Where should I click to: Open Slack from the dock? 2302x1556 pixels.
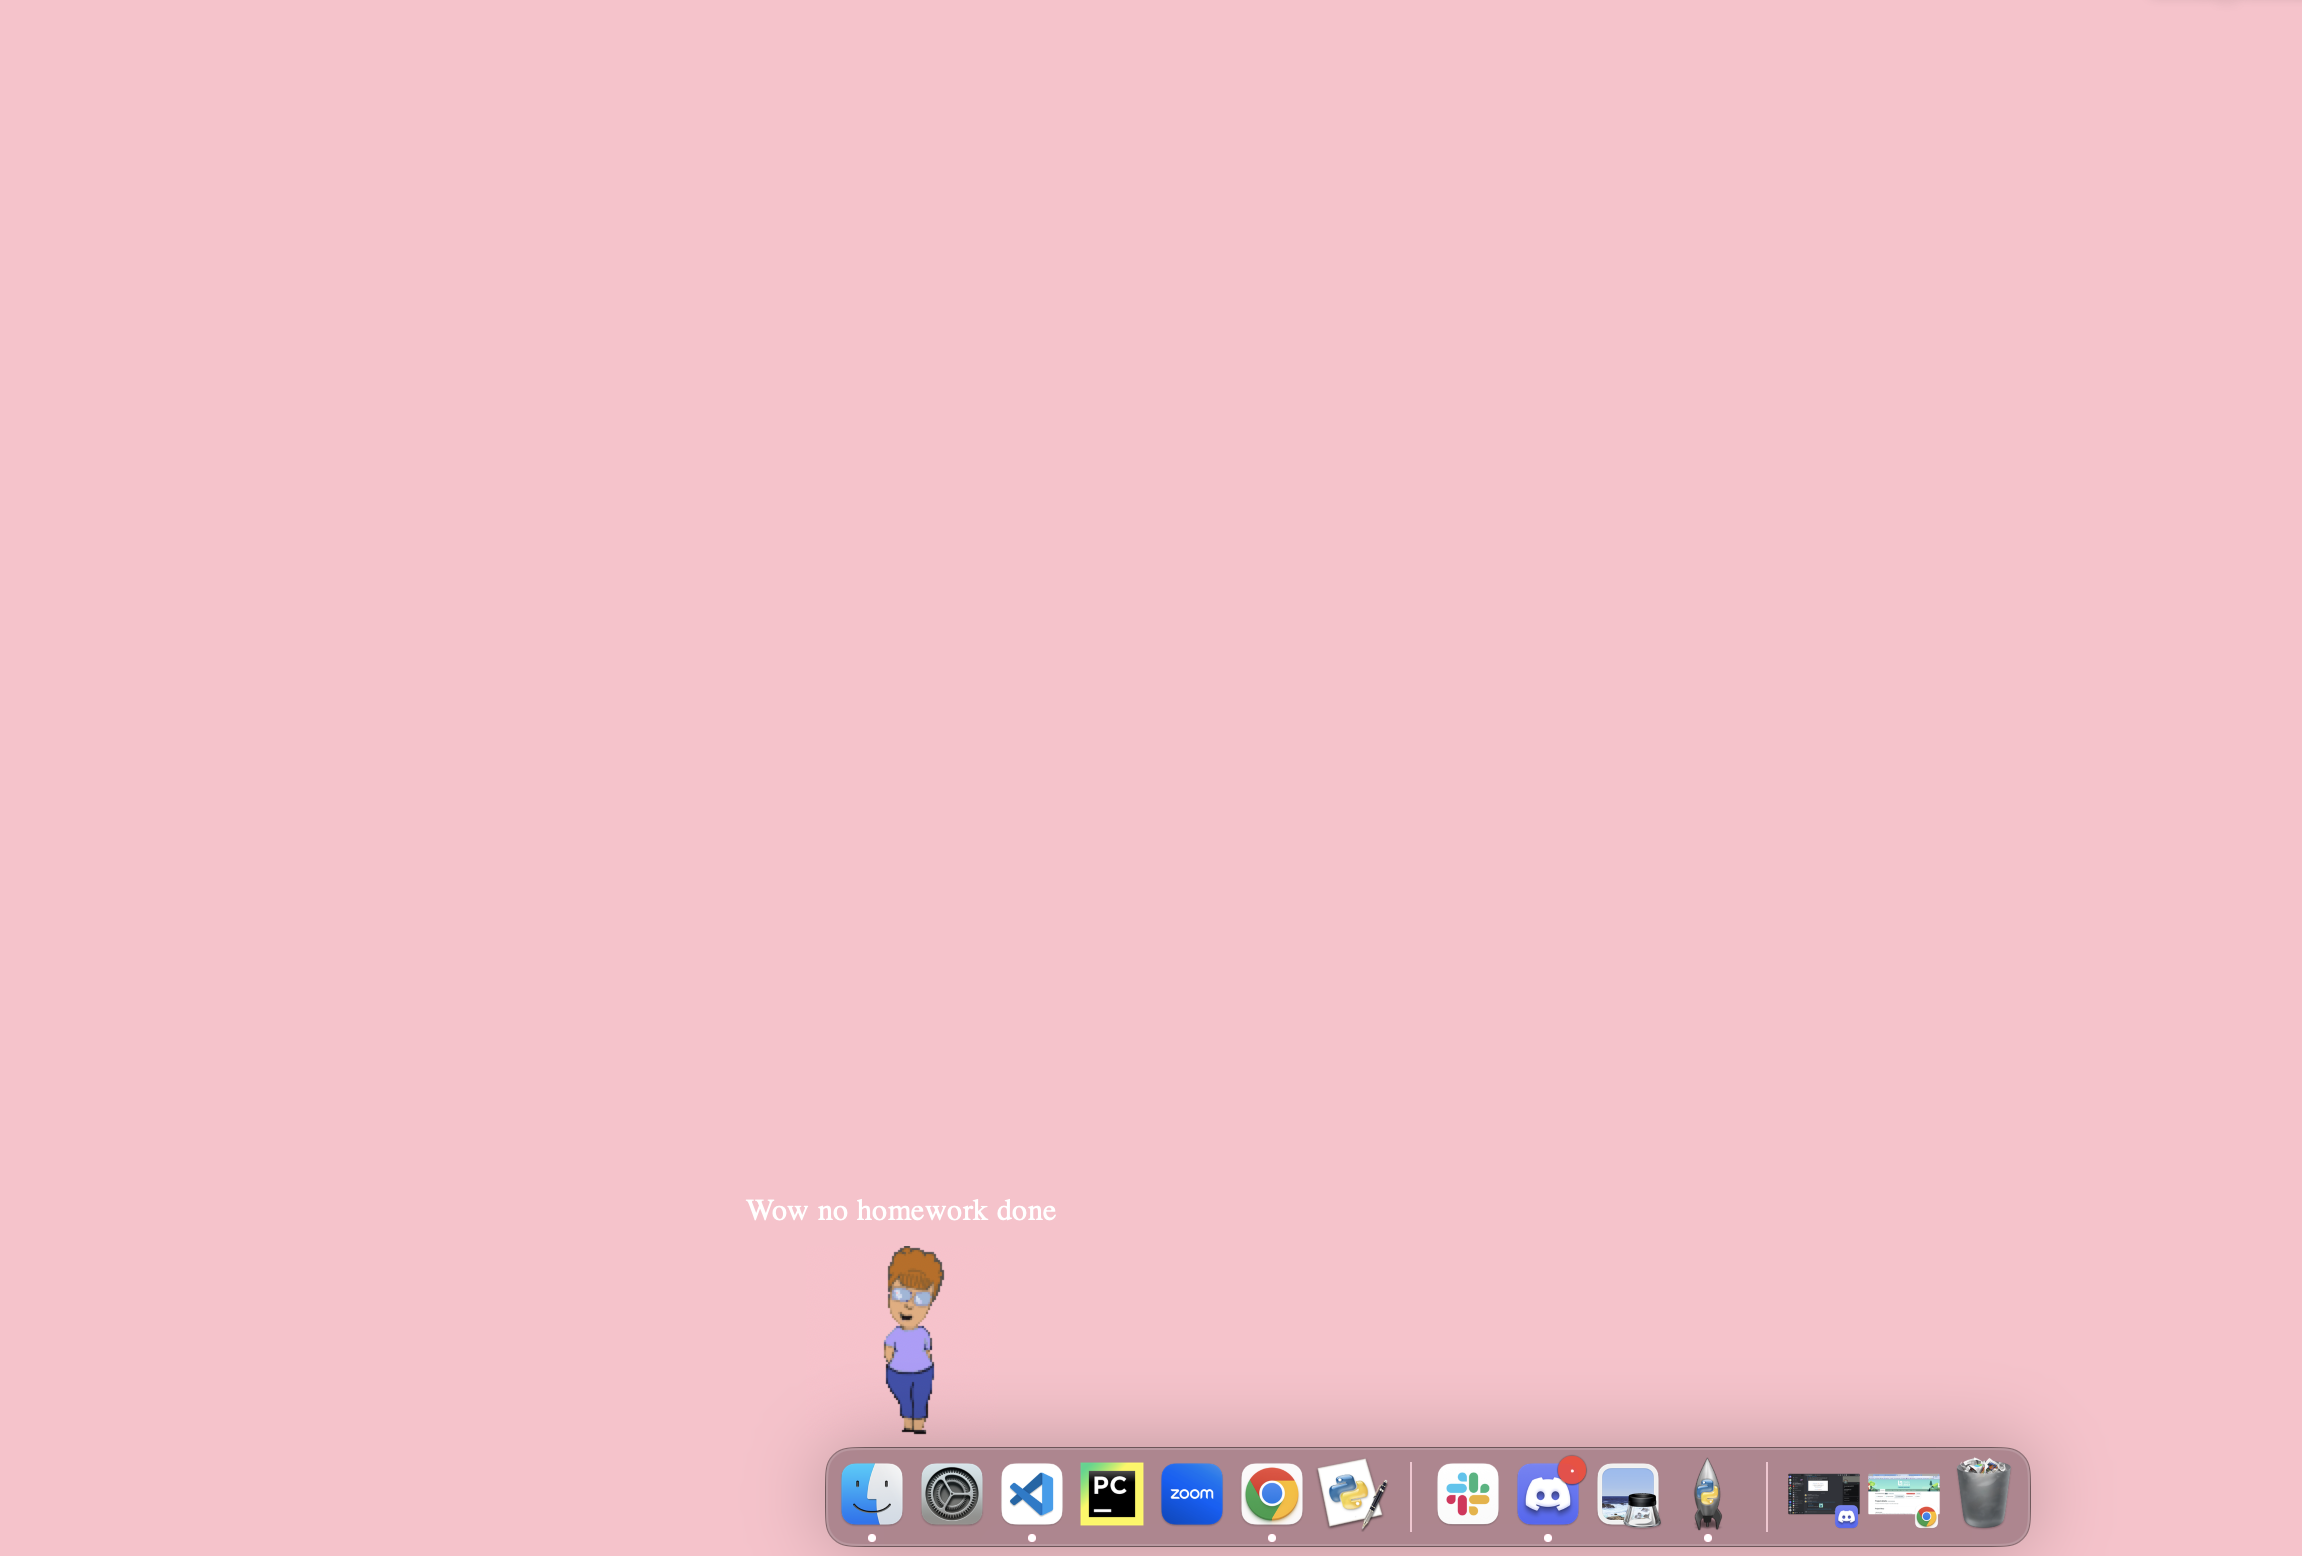tap(1467, 1494)
